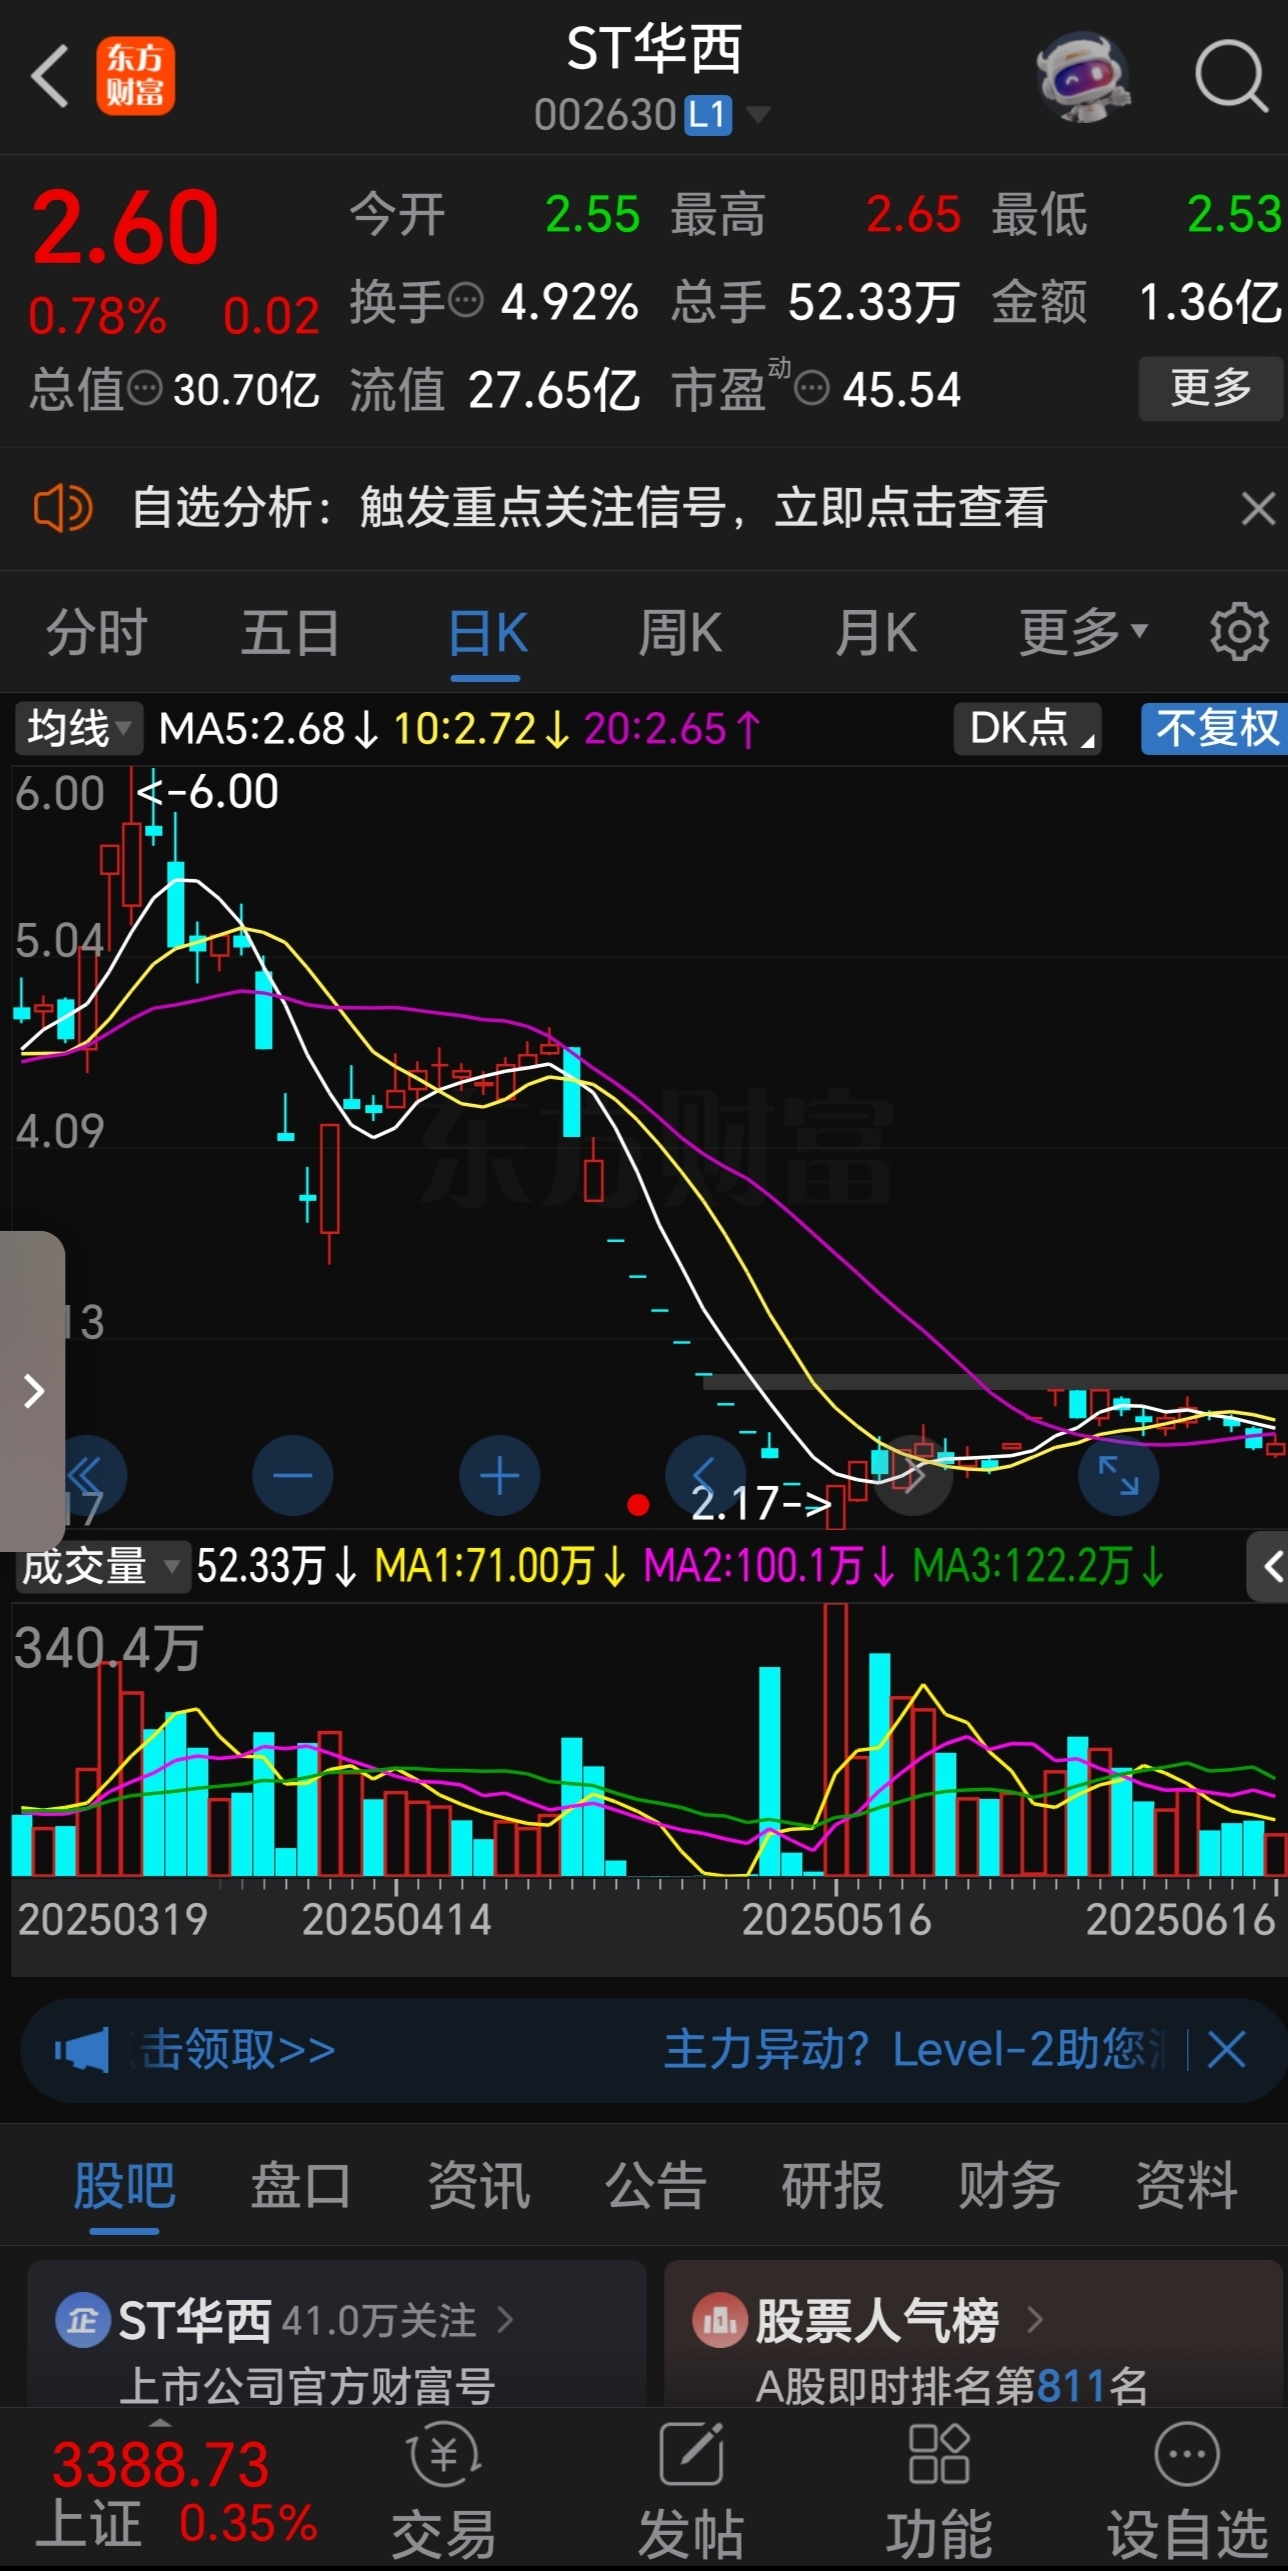Tap the speaker announcement icon

62,508
